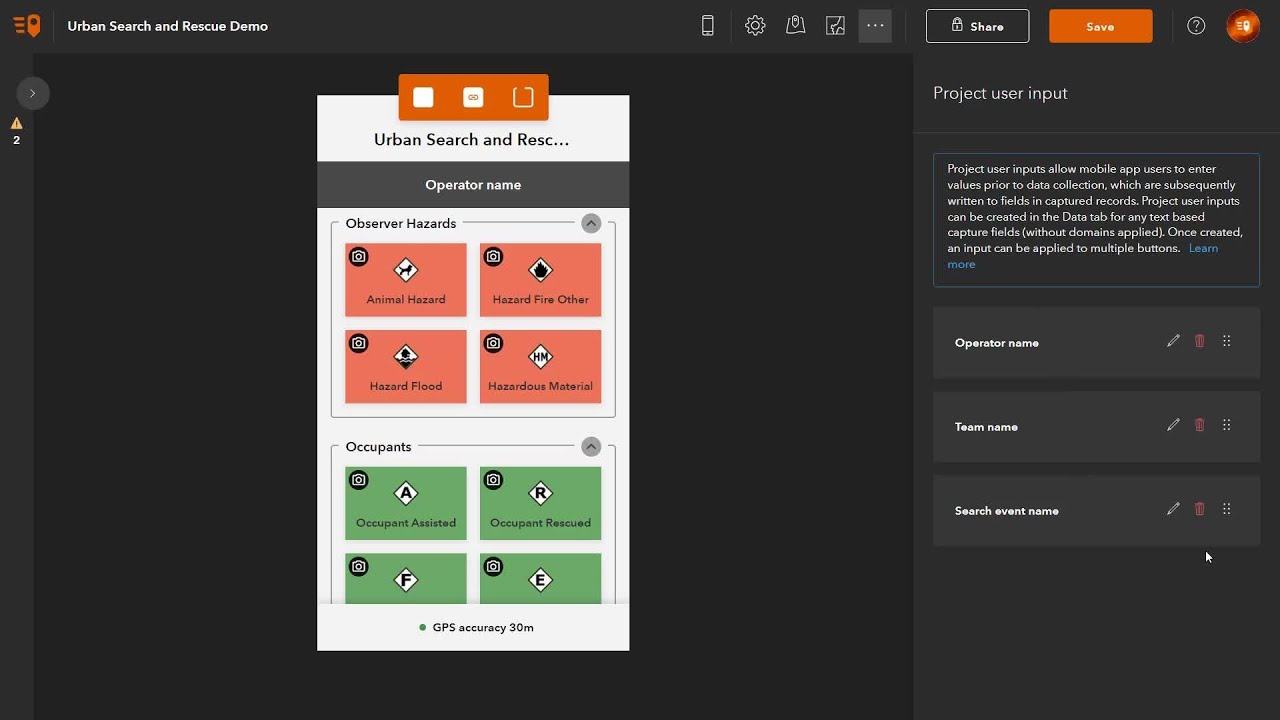Screen dimensions: 1280x720
Task: Click the add group icon in orange toolbar
Action: click(x=523, y=97)
